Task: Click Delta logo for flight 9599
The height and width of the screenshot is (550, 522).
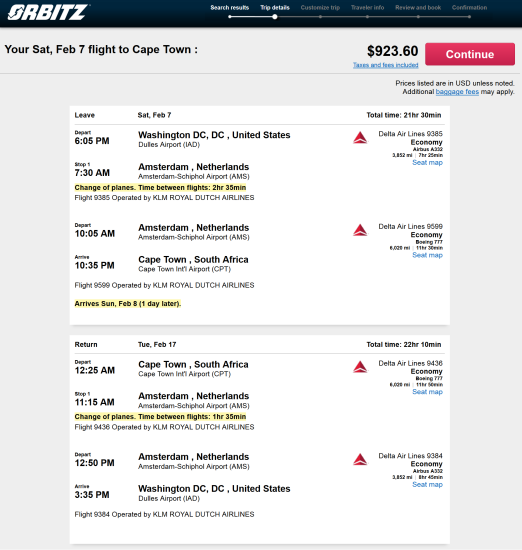Action: 360,230
